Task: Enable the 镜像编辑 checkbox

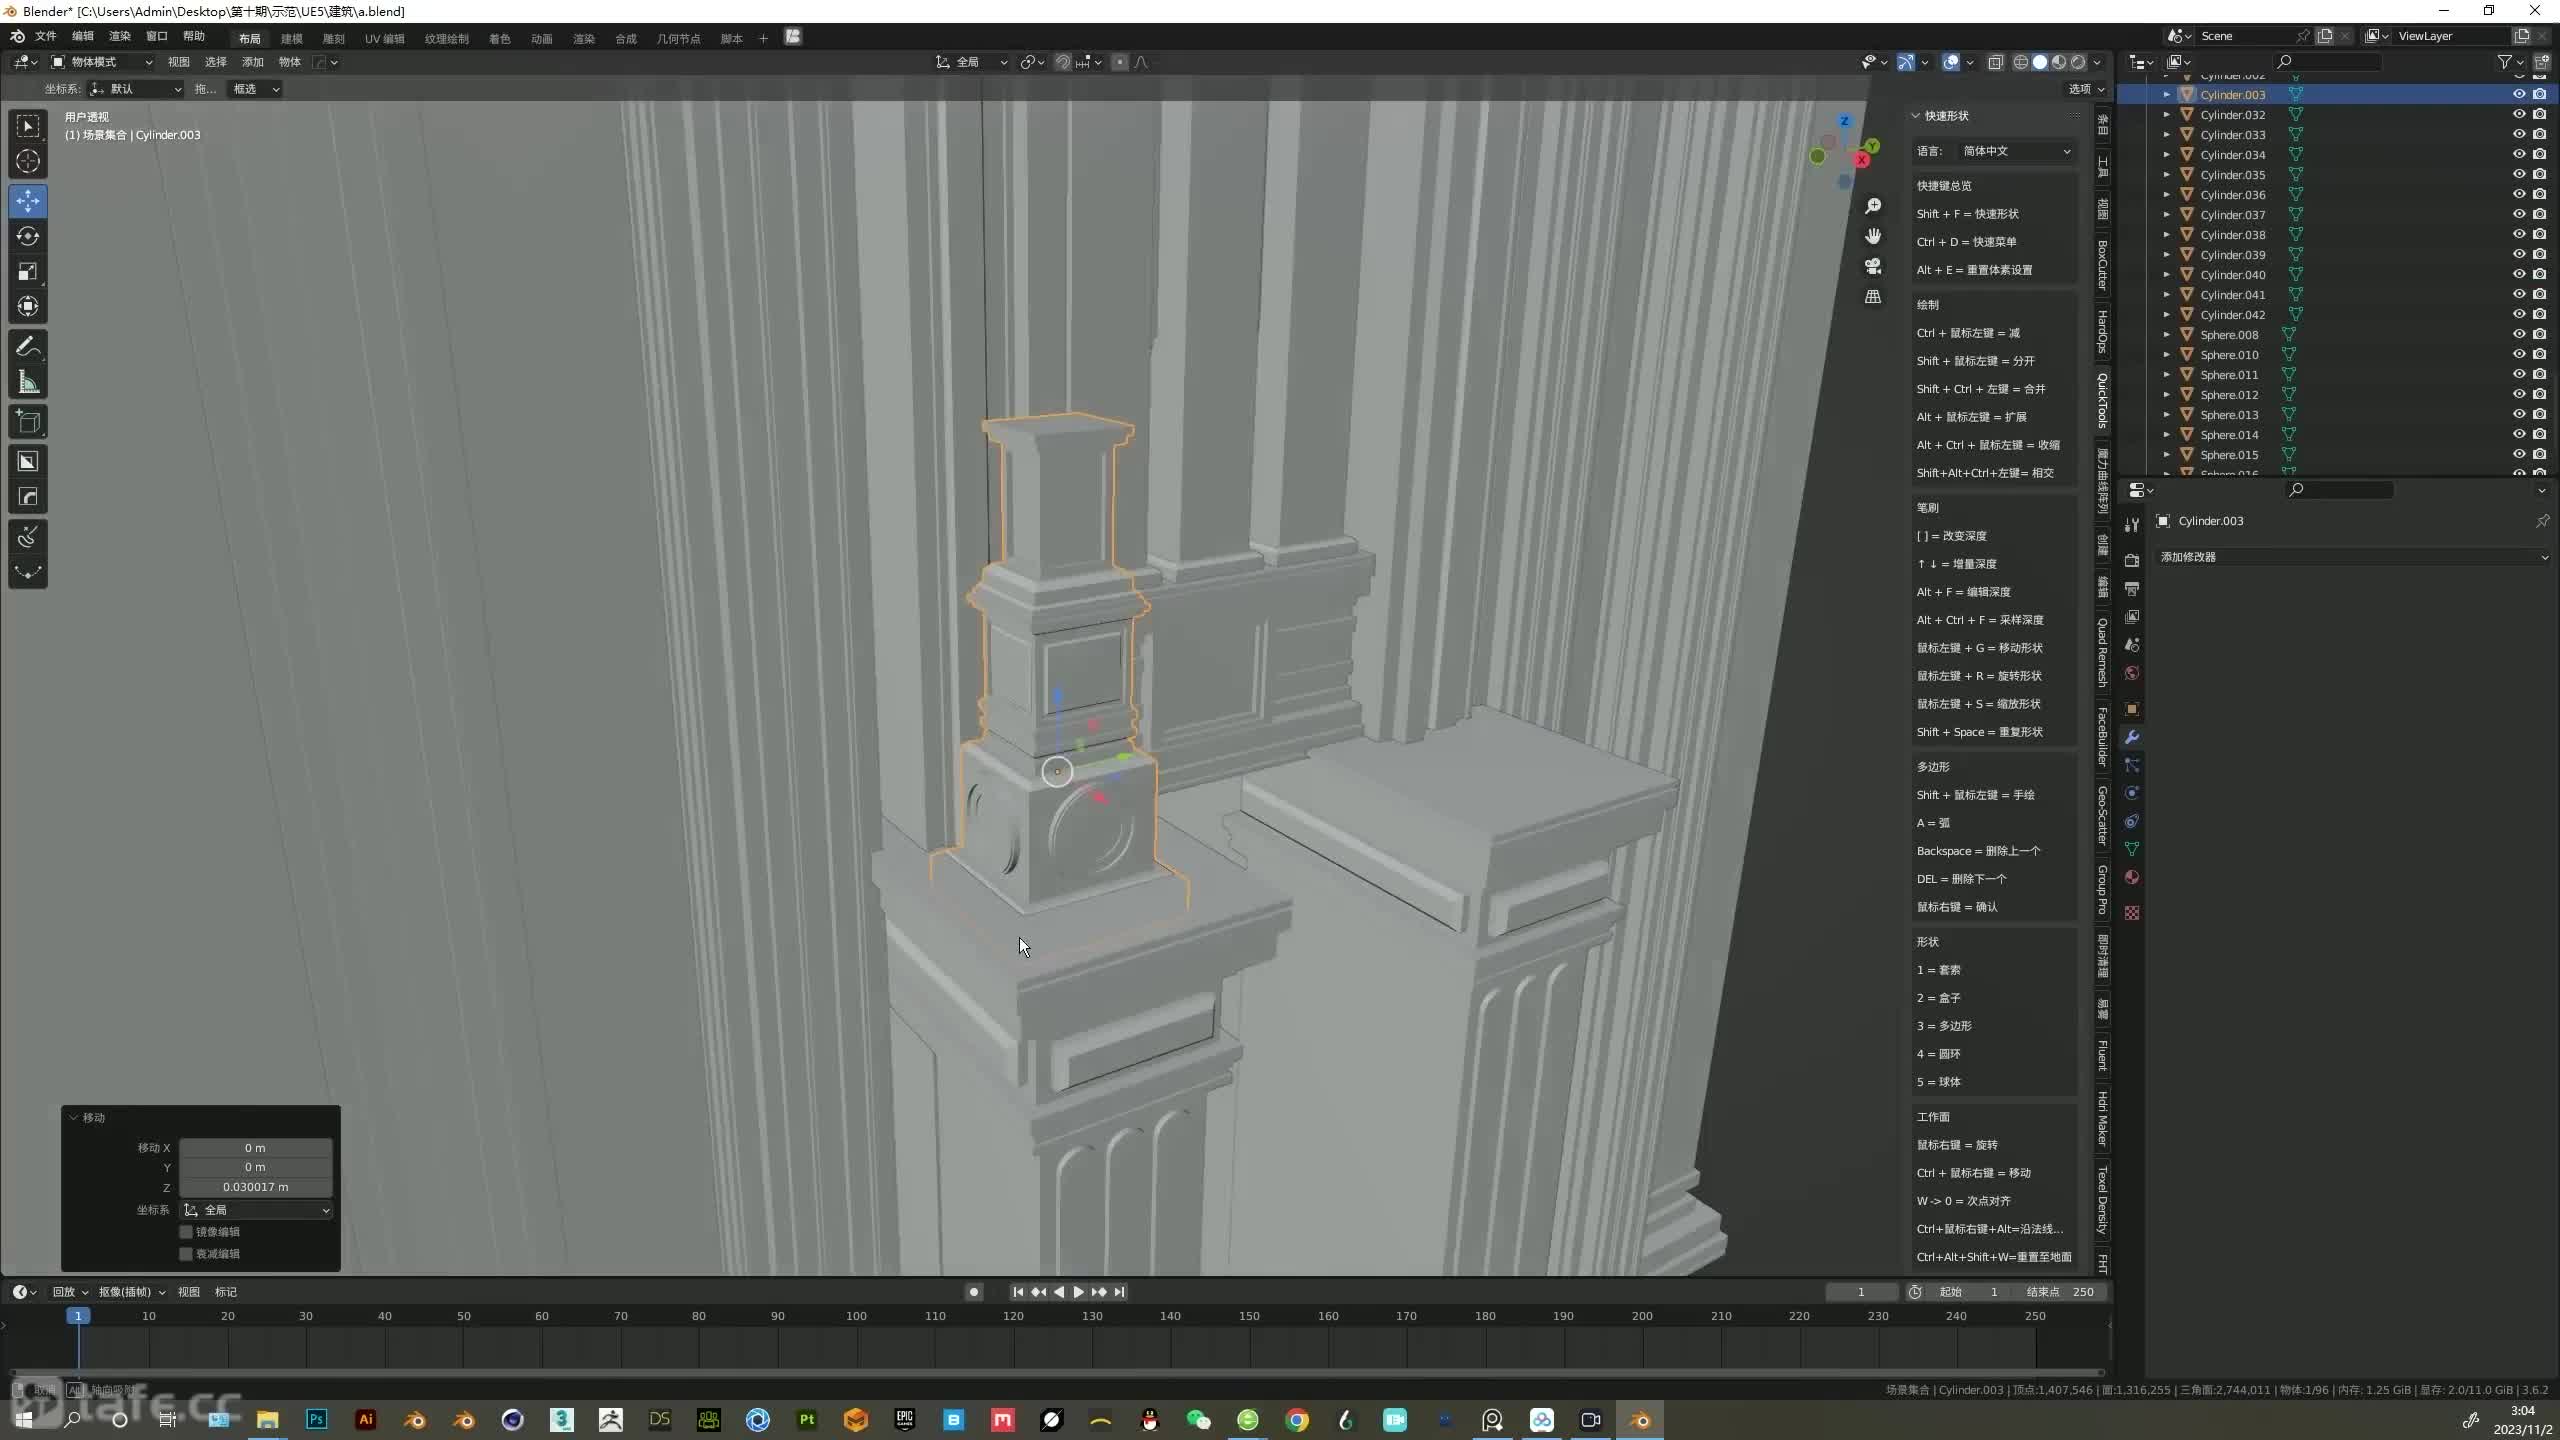Action: pyautogui.click(x=186, y=1232)
